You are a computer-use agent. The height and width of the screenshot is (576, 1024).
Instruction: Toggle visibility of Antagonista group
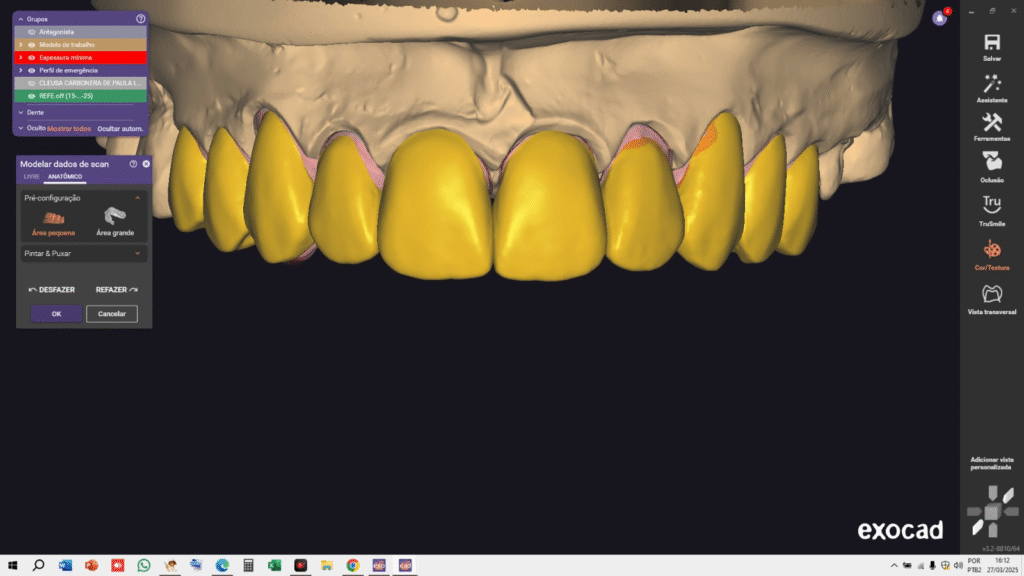(32, 32)
